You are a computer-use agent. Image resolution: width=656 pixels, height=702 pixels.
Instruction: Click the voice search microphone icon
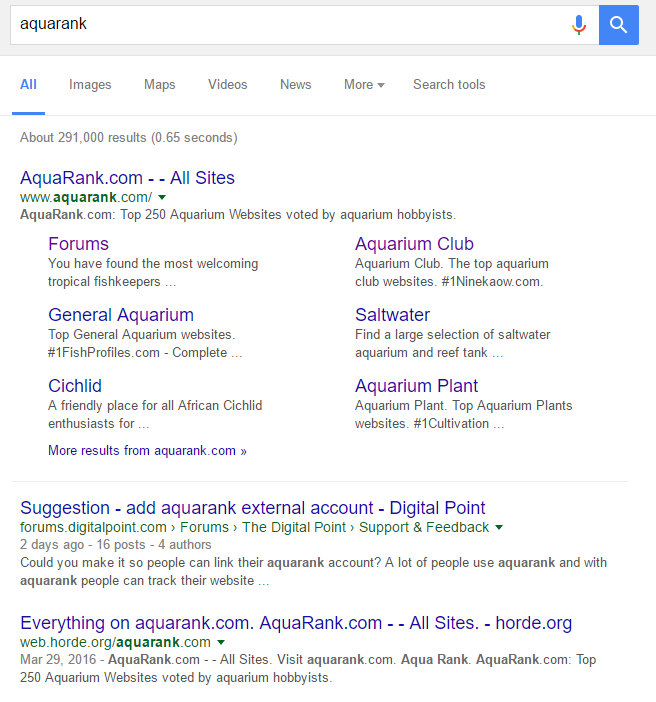578,25
